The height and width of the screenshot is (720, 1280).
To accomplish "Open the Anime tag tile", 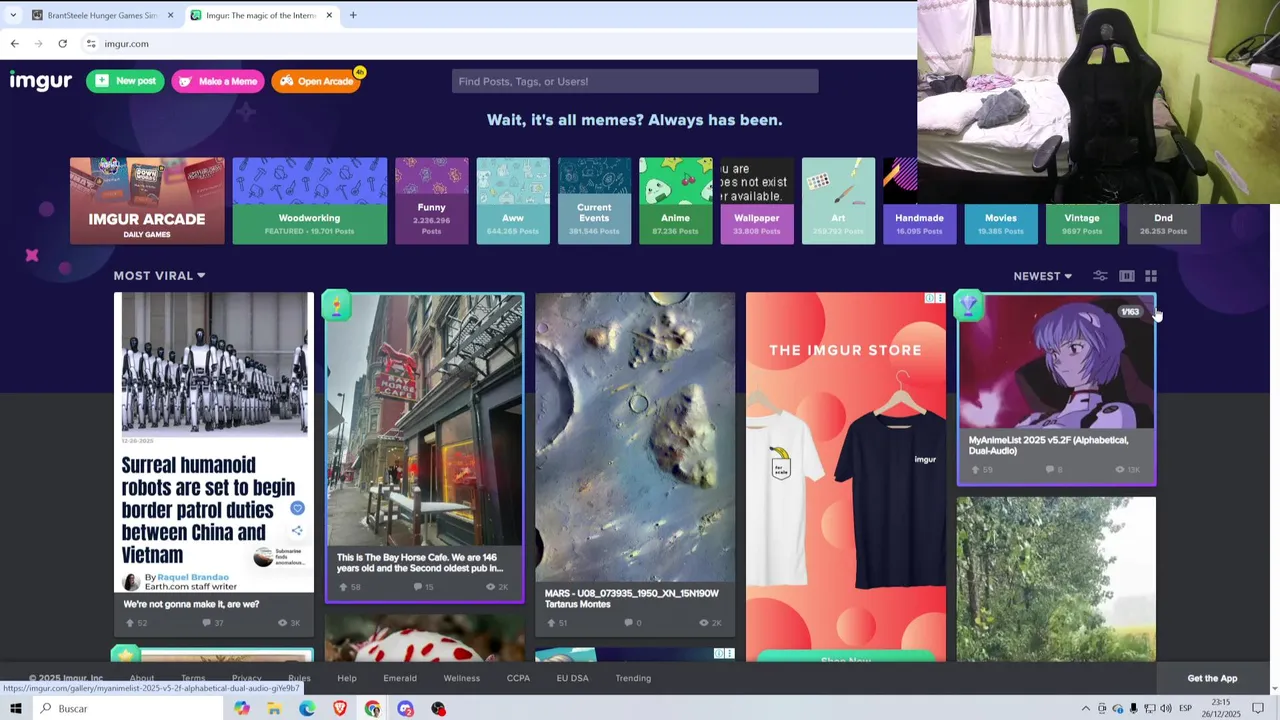I will (x=676, y=201).
